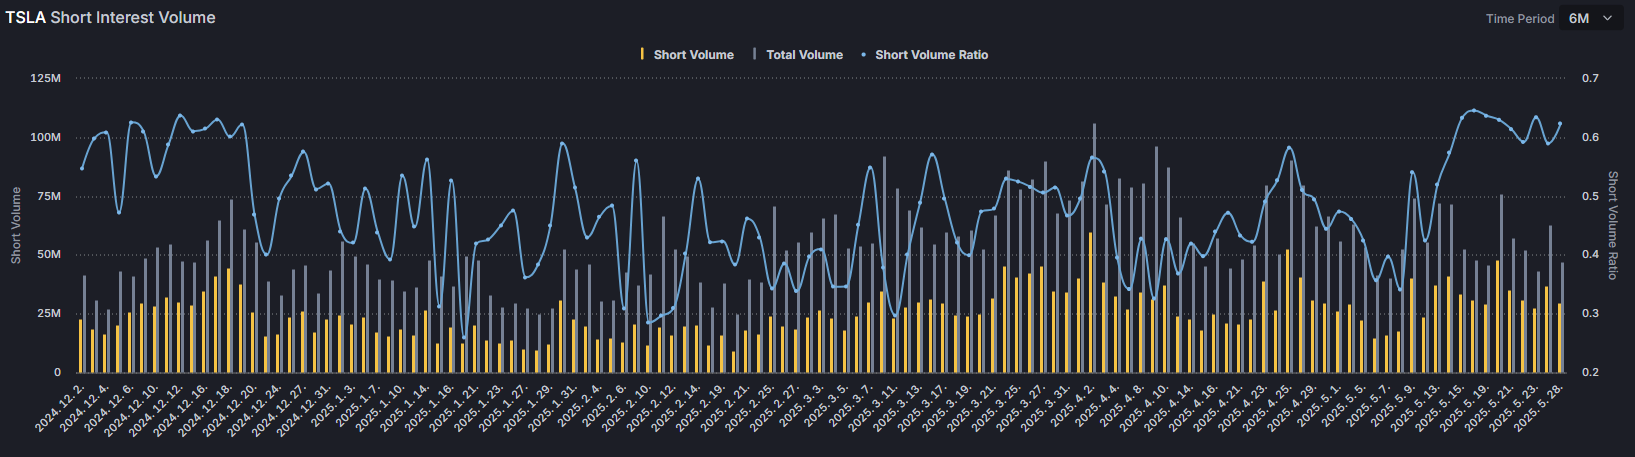Screen dimensions: 1635x457
Task: Click the '2025. 3. 7.' date label
Action: pyautogui.click(x=852, y=405)
